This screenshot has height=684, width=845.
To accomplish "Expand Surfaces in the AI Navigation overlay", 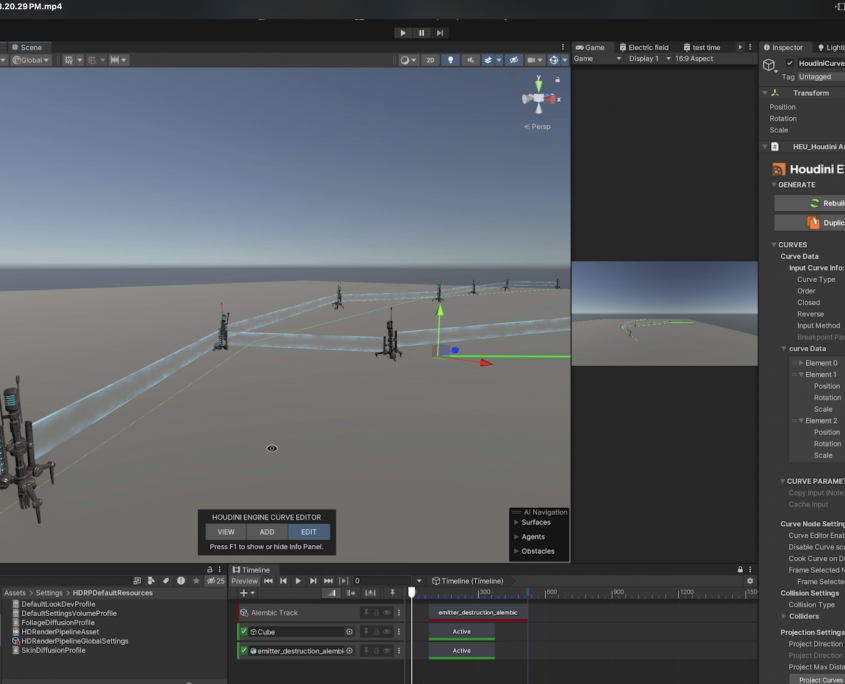I will tap(516, 522).
